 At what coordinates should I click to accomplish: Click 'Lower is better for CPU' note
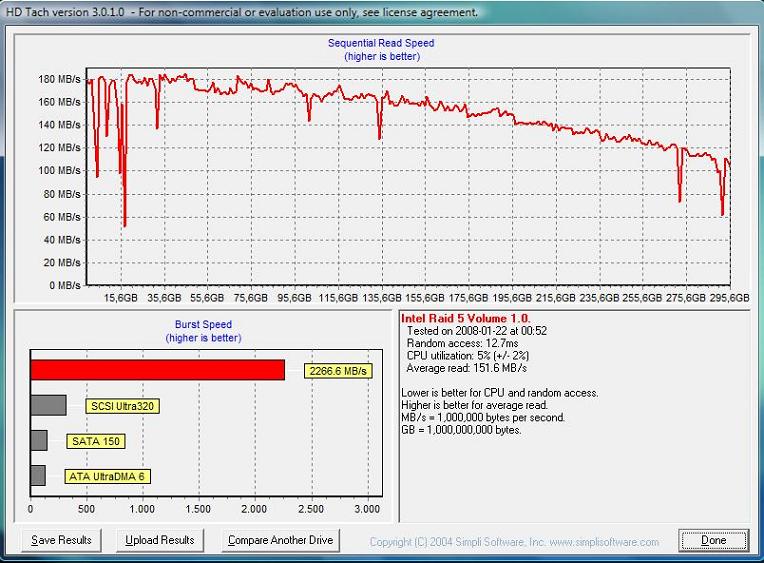tap(499, 393)
